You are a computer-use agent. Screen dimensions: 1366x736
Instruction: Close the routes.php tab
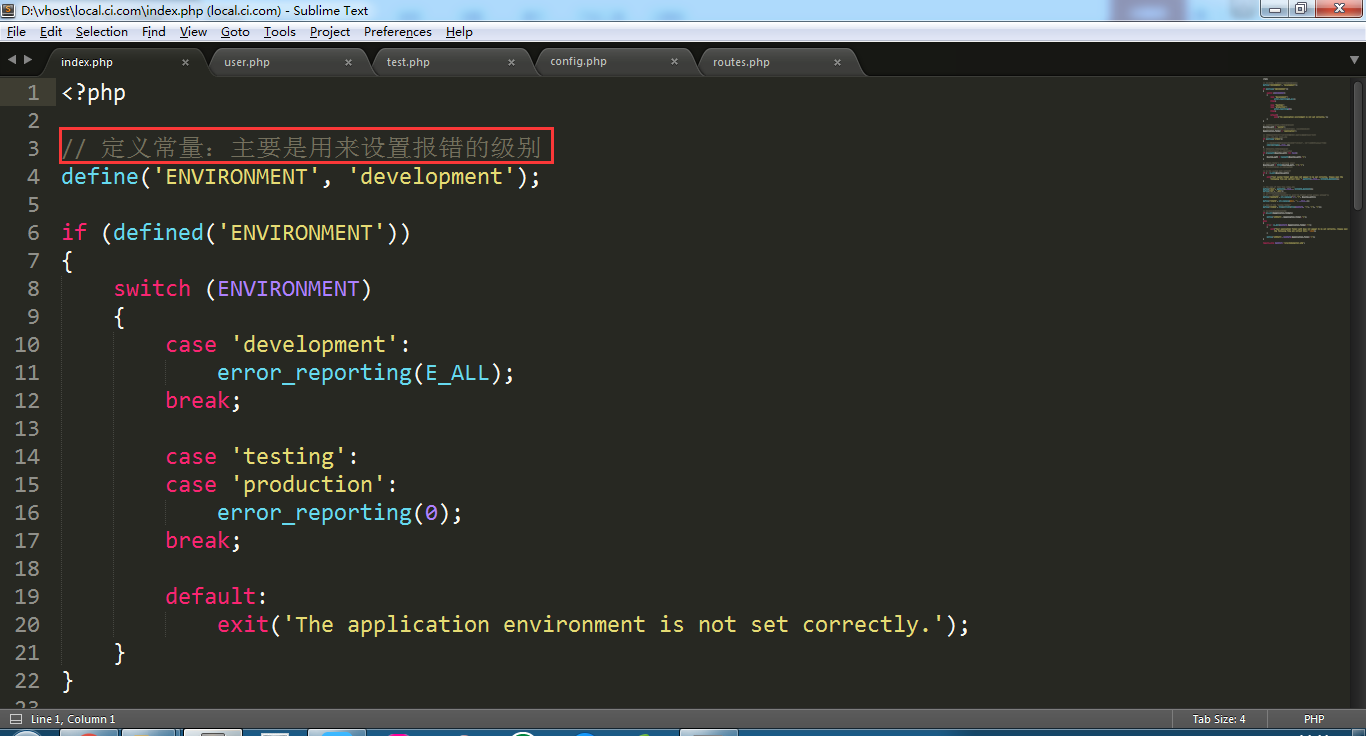tap(837, 62)
